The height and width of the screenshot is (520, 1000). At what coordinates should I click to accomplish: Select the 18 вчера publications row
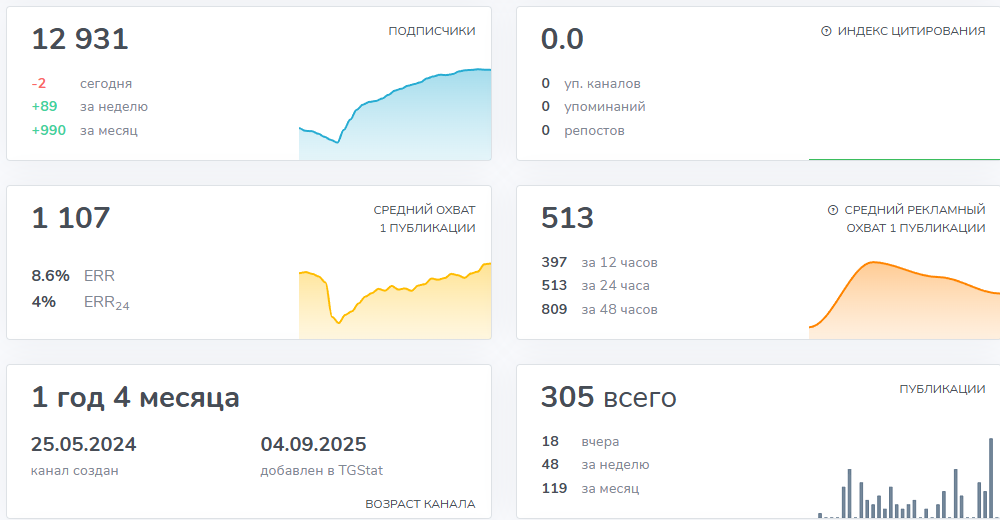point(580,441)
